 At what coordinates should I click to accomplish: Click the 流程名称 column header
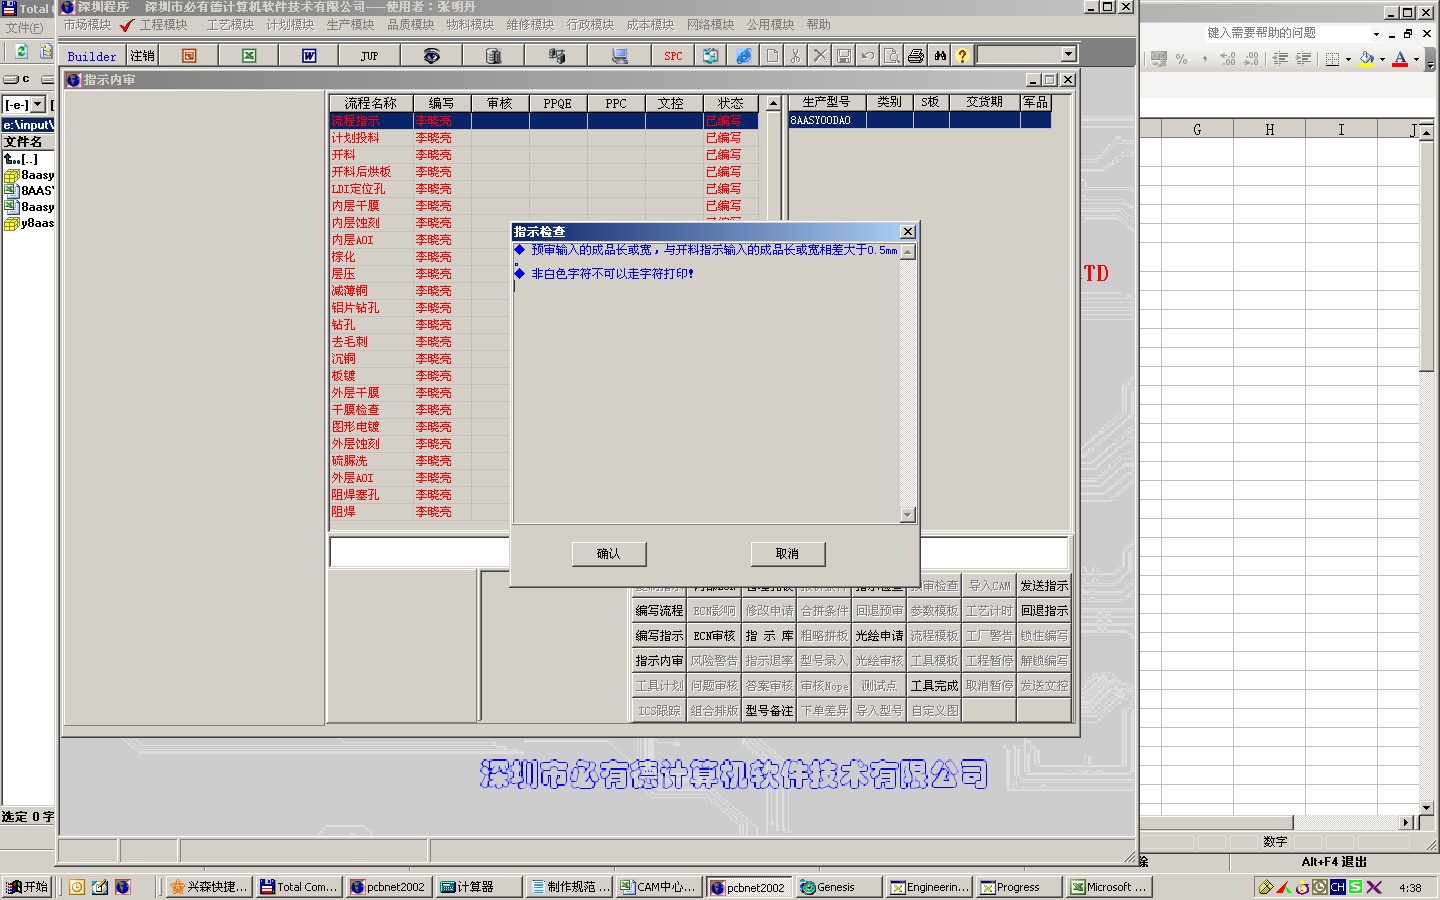tap(371, 103)
